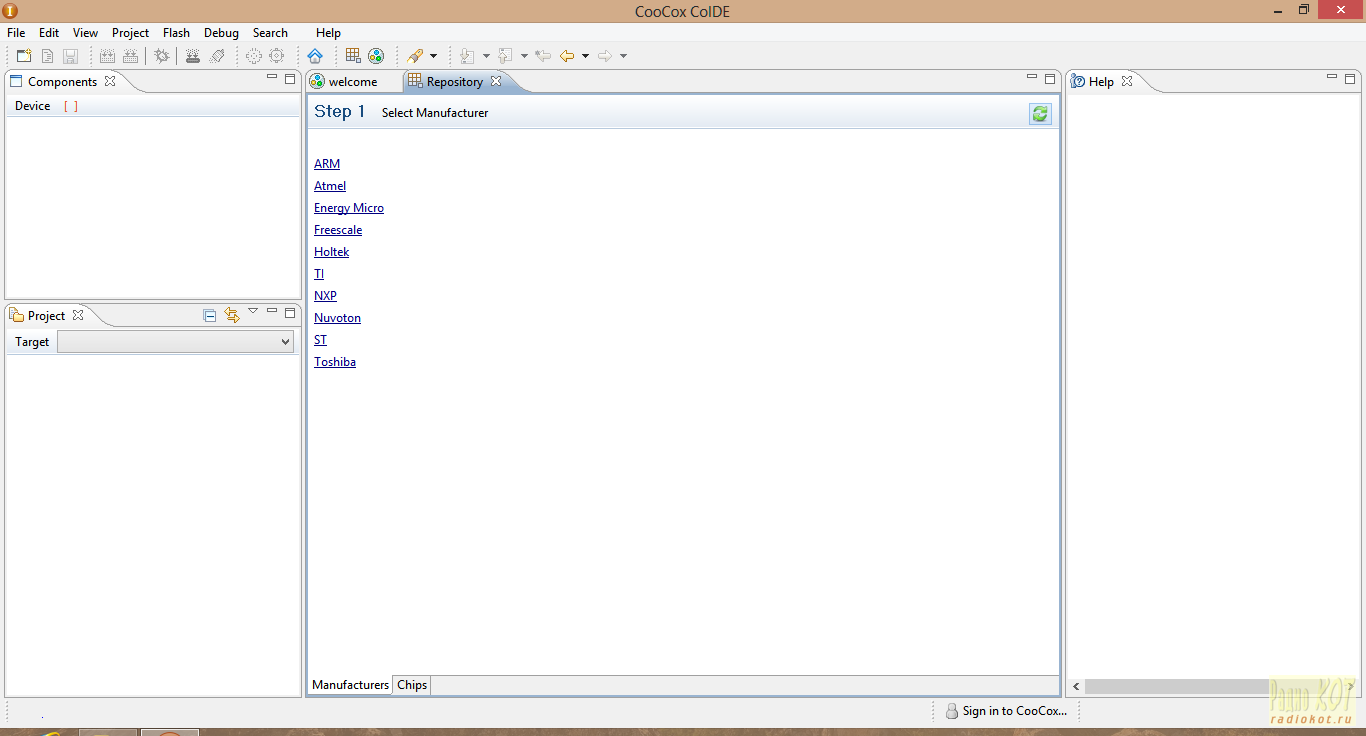Viewport: 1366px width, 736px height.
Task: Click the yellow back arrow in toolbar
Action: 567,56
